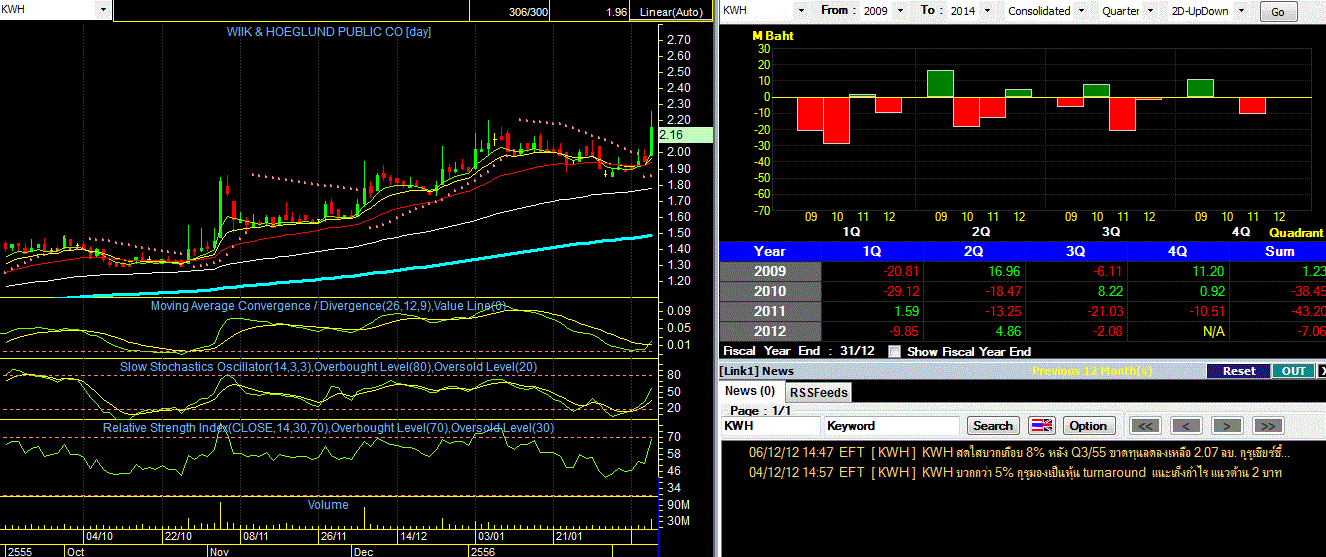
Task: Click the -29.12 cell for 2010 1Q
Action: click(x=872, y=291)
